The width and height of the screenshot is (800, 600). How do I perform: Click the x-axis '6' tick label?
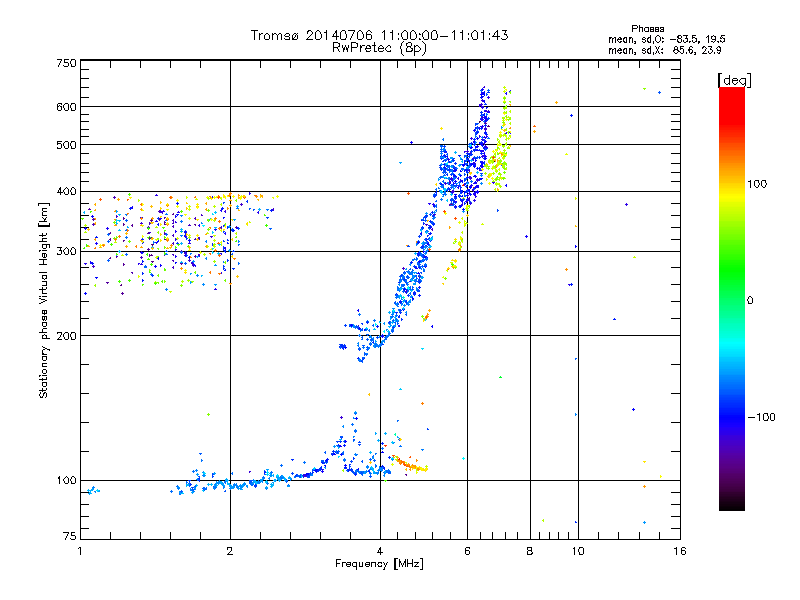click(467, 551)
